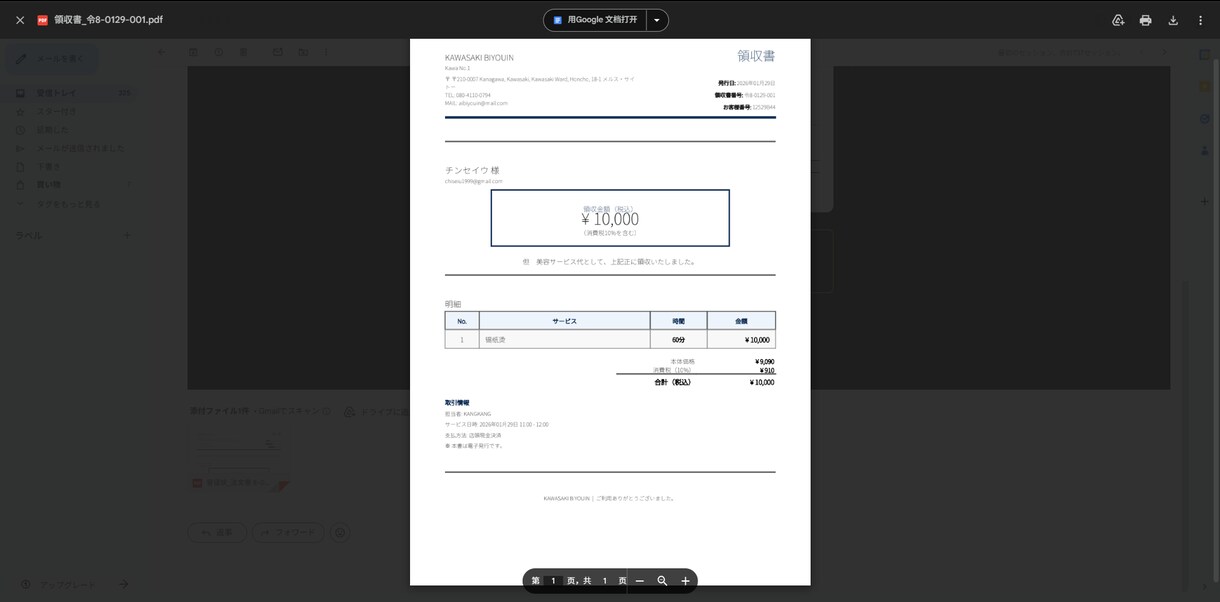Click the footer thank-you line ご利用ありがとうございました
1220x602 pixels.
tap(636, 498)
